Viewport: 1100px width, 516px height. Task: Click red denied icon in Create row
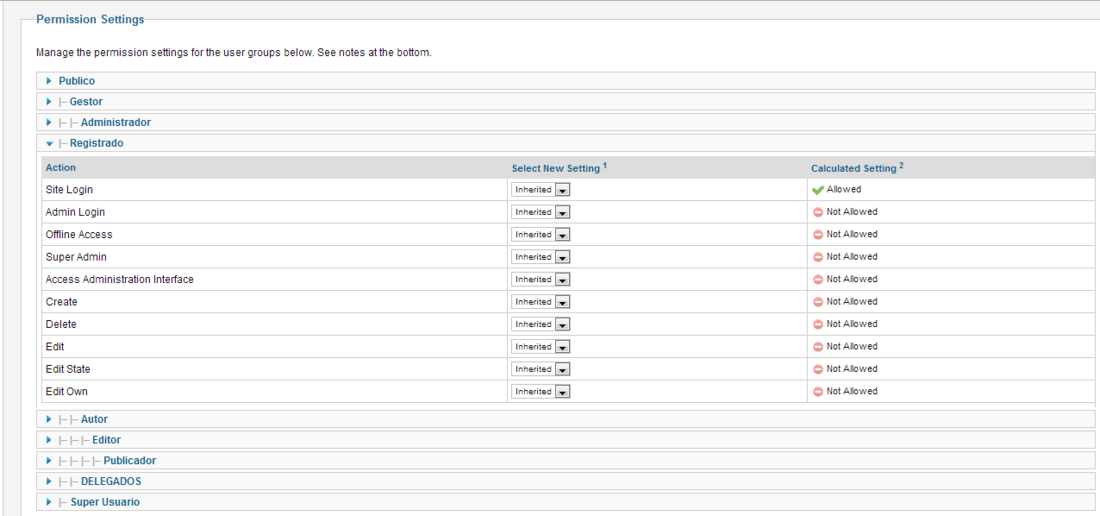817,302
